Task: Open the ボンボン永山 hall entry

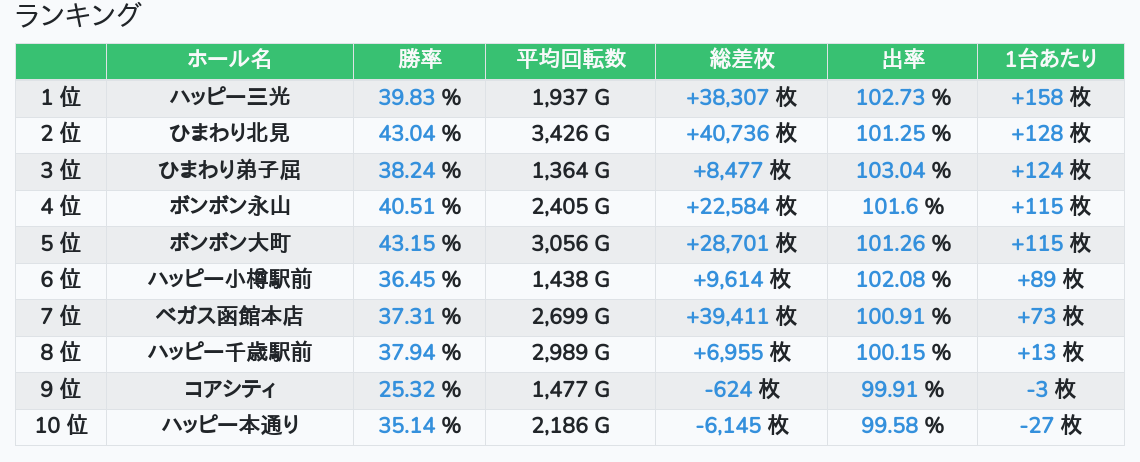Action: pyautogui.click(x=230, y=207)
